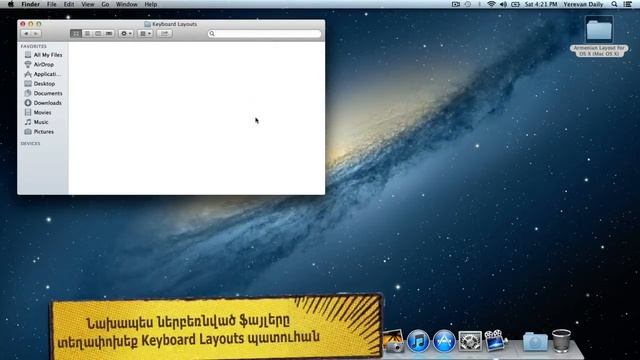Click the Finder window search field
The image size is (640, 360).
(264, 34)
